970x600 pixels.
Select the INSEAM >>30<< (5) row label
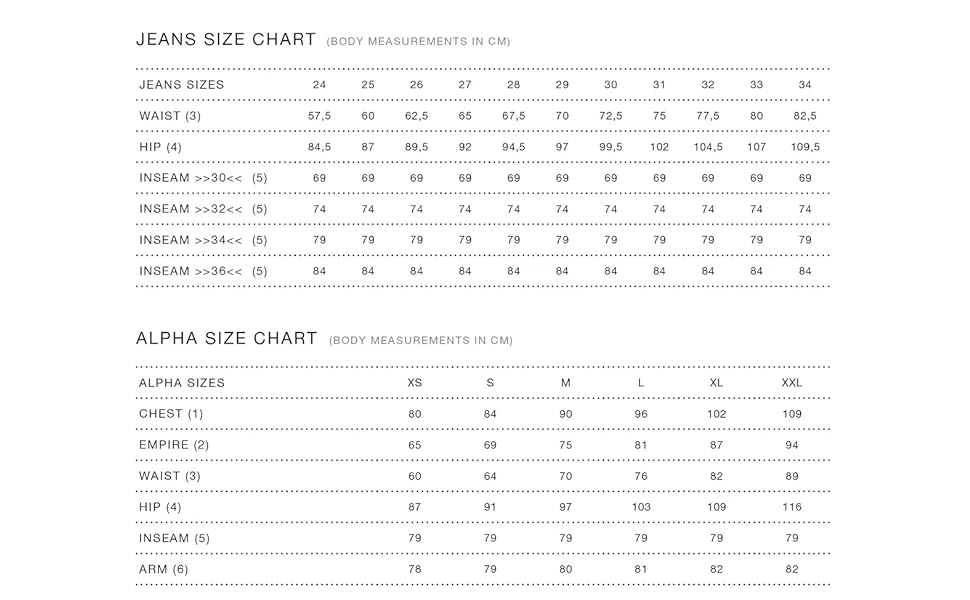click(x=203, y=178)
